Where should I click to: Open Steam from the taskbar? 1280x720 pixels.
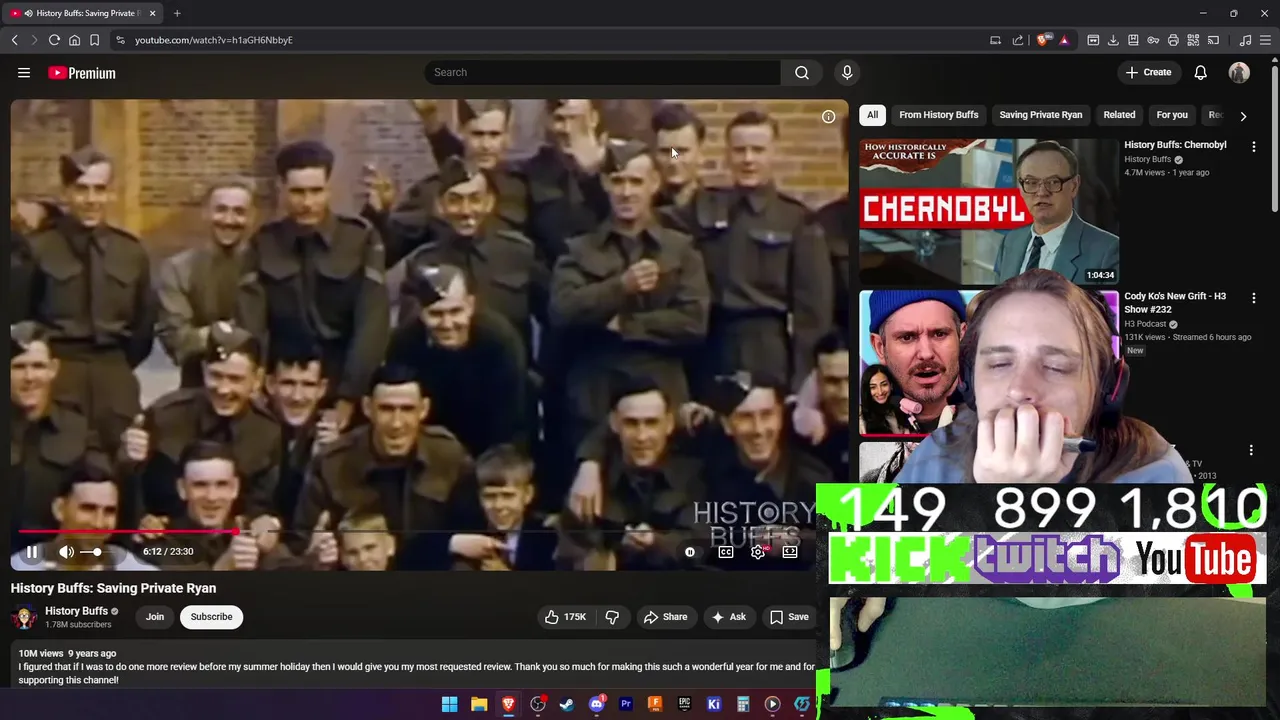(x=567, y=704)
